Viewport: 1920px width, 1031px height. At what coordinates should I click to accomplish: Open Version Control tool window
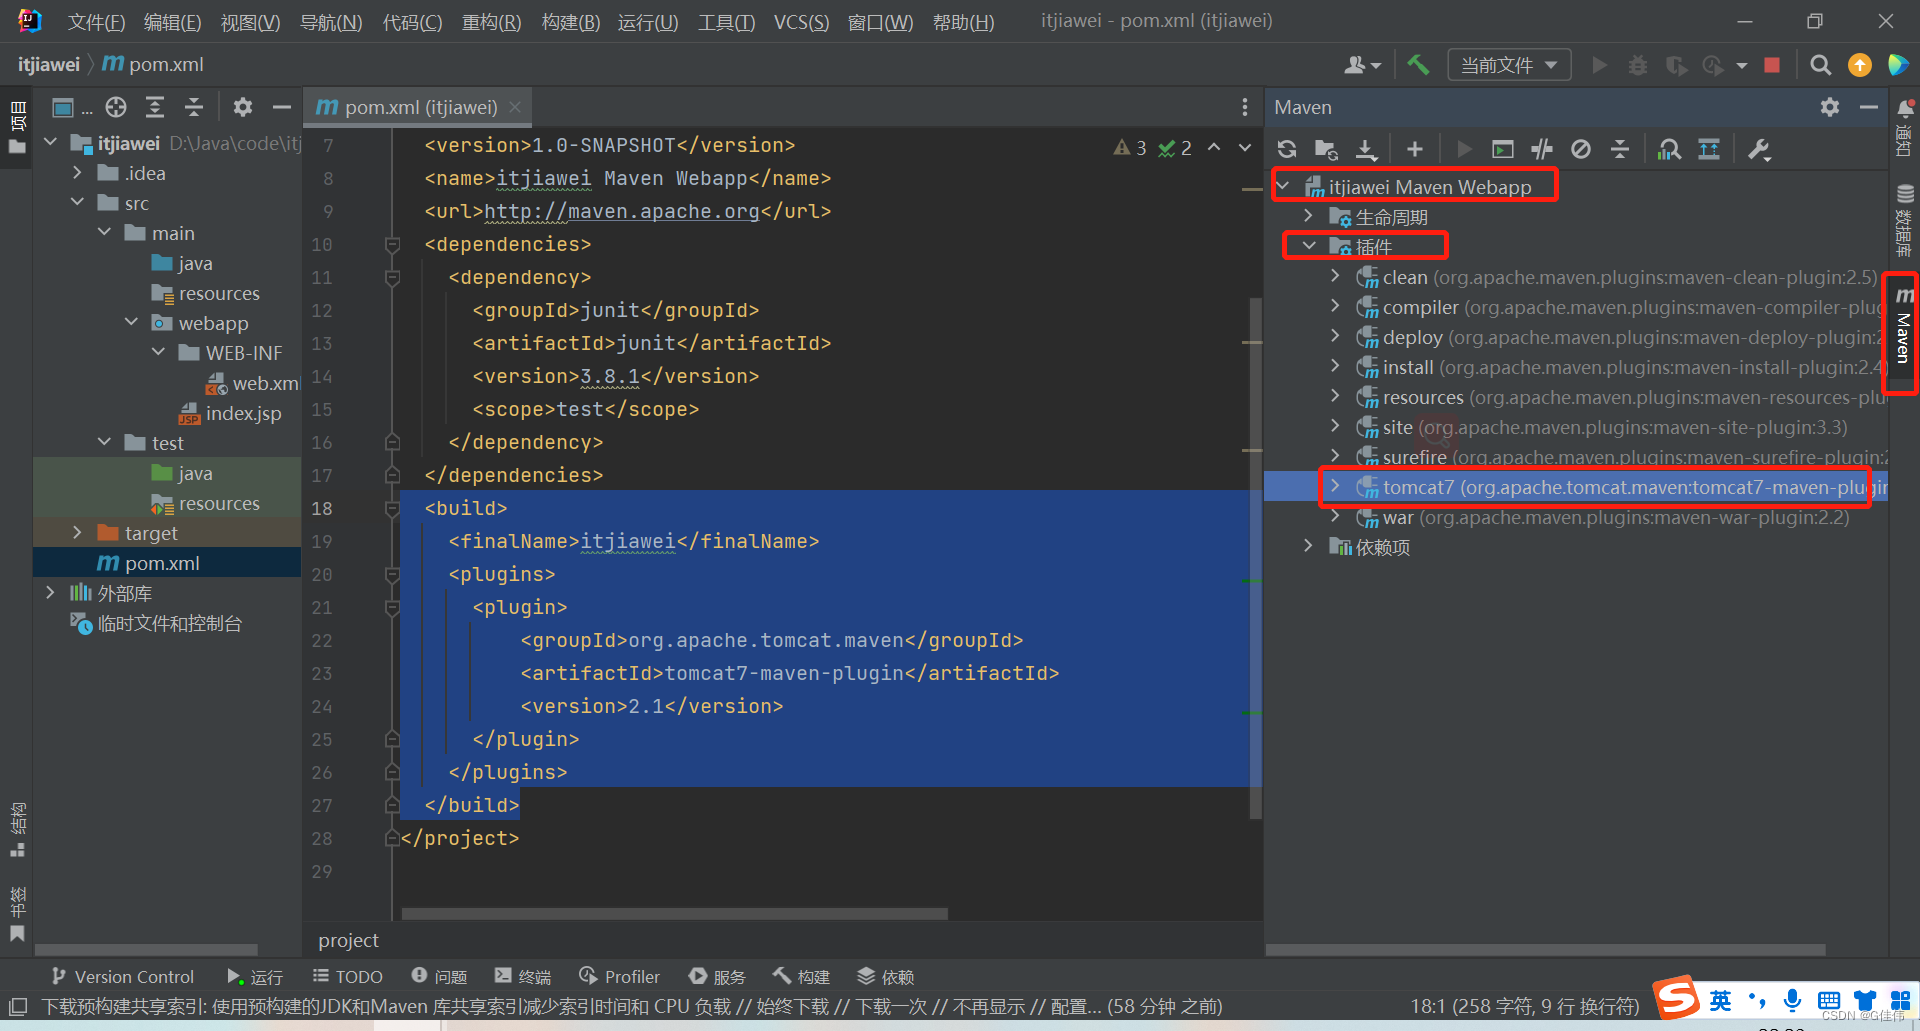tap(122, 977)
